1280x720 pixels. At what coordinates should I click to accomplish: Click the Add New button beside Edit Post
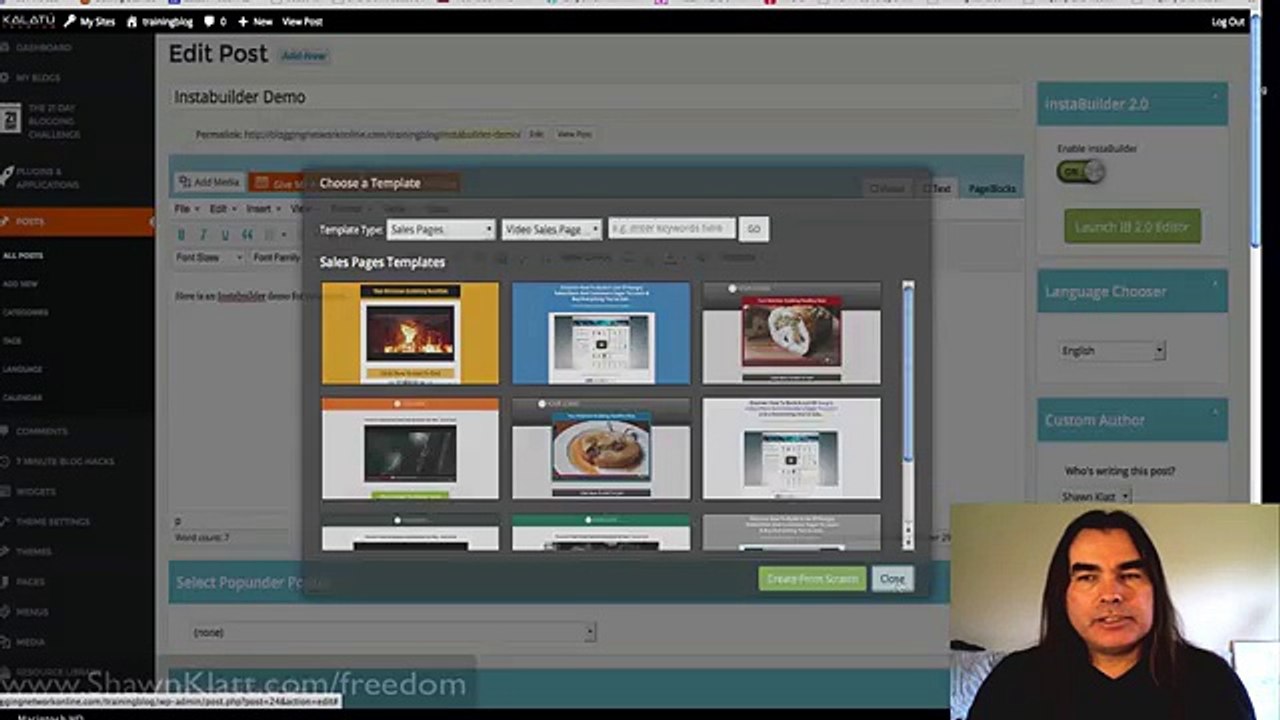point(304,56)
